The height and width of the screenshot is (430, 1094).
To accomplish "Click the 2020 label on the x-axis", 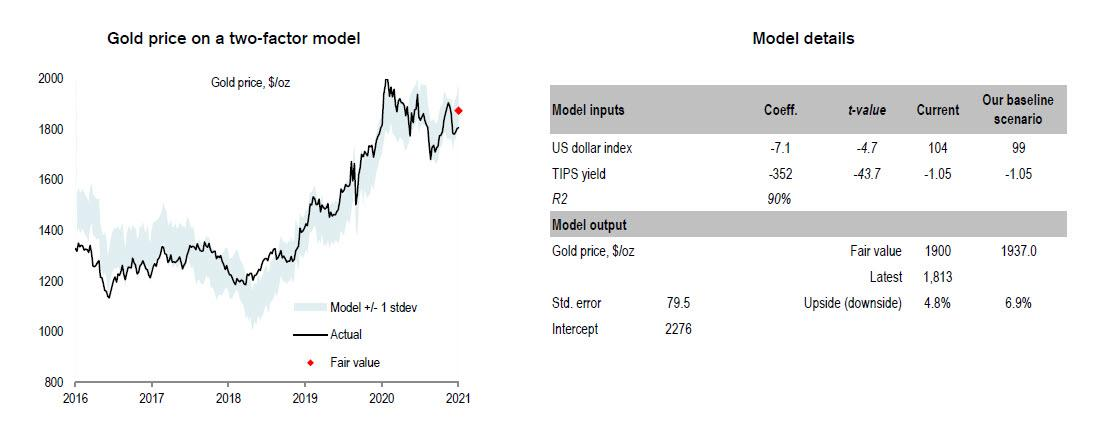I will coord(382,397).
